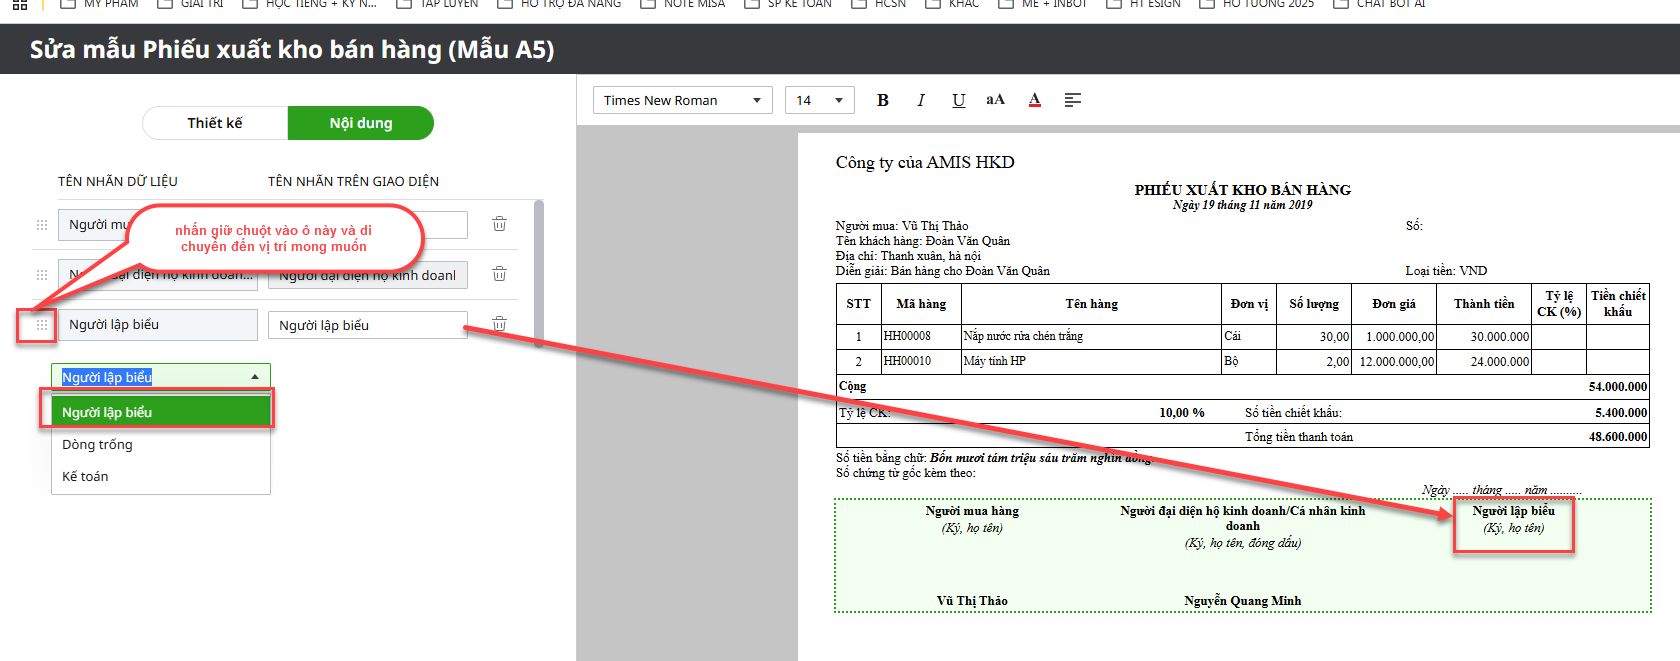This screenshot has height=661, width=1680.
Task: Toggle bold text formatting
Action: pos(882,100)
